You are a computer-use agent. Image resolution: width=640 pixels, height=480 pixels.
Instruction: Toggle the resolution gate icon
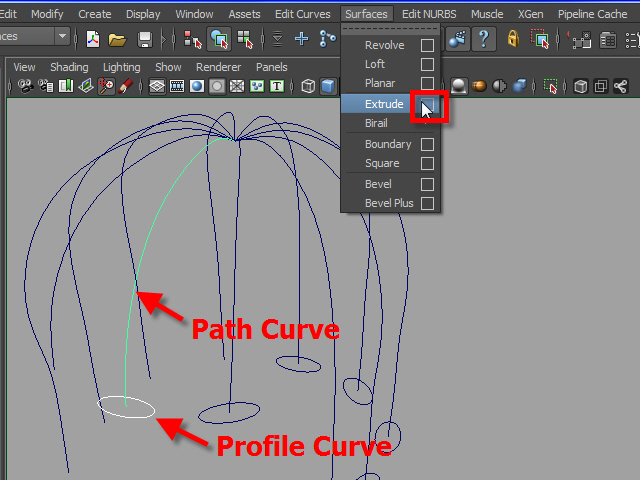click(197, 86)
